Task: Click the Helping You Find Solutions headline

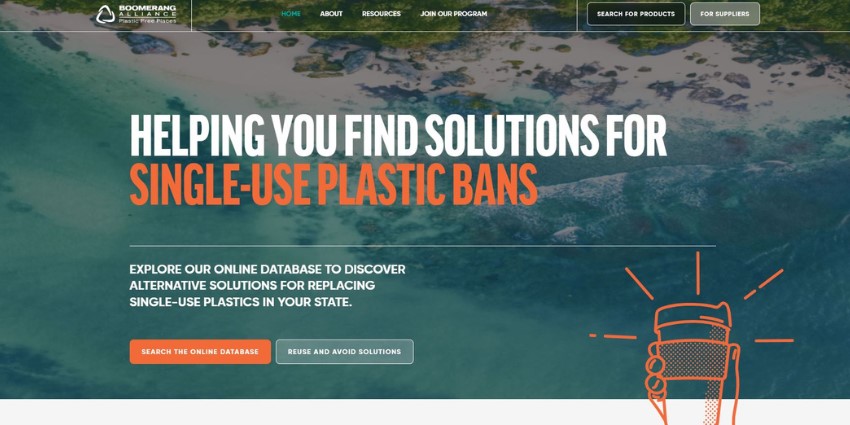Action: 398,136
